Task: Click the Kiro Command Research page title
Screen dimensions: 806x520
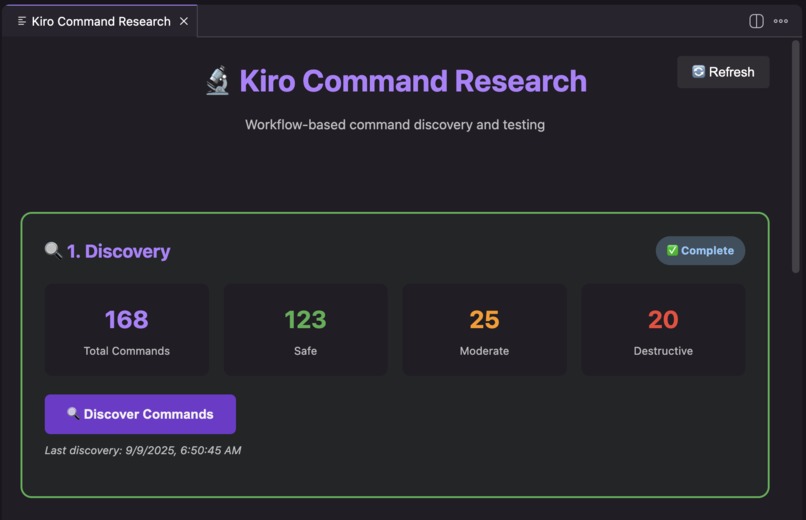Action: click(413, 81)
